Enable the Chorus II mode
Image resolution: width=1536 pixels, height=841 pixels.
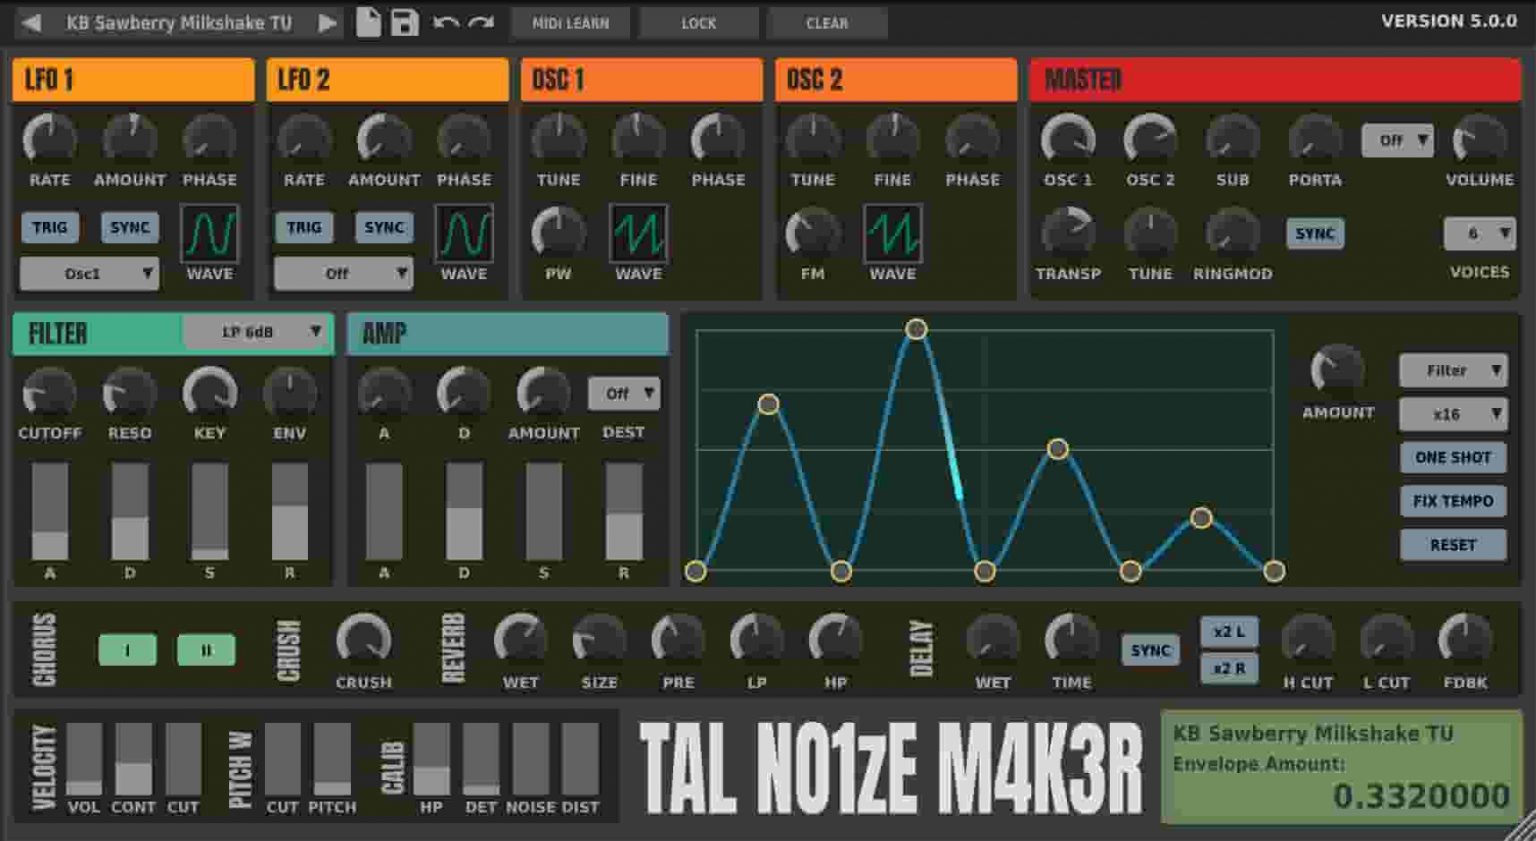coord(207,650)
